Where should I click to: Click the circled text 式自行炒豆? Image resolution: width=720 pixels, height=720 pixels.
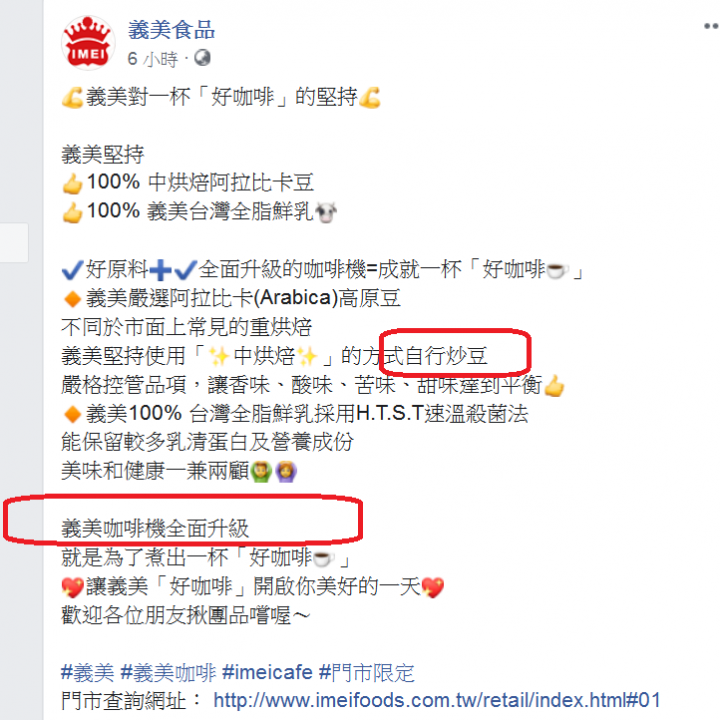click(x=435, y=356)
